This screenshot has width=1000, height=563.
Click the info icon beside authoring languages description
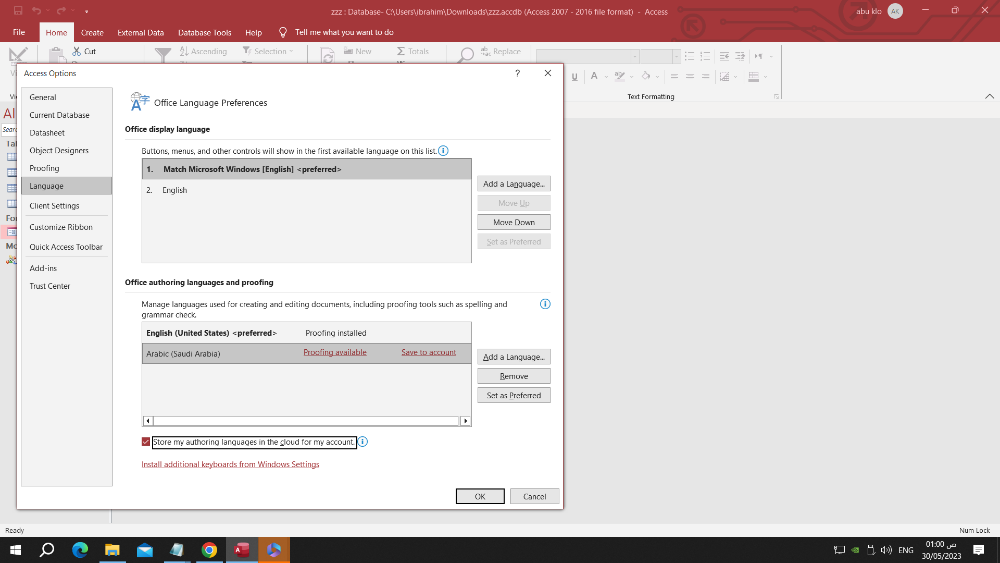coord(545,304)
